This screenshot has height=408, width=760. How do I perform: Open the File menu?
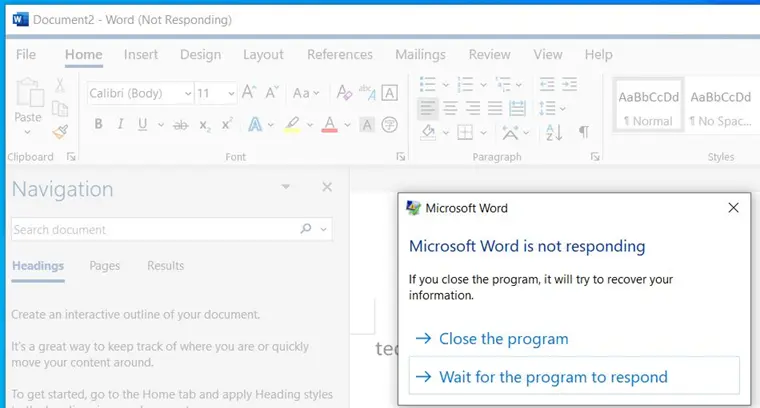pos(26,54)
